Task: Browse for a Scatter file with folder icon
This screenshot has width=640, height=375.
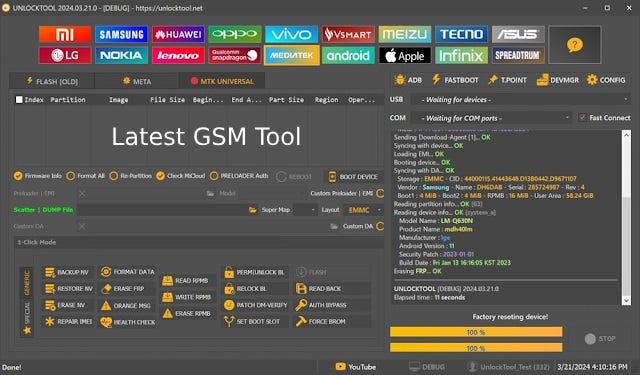Action: (253, 210)
